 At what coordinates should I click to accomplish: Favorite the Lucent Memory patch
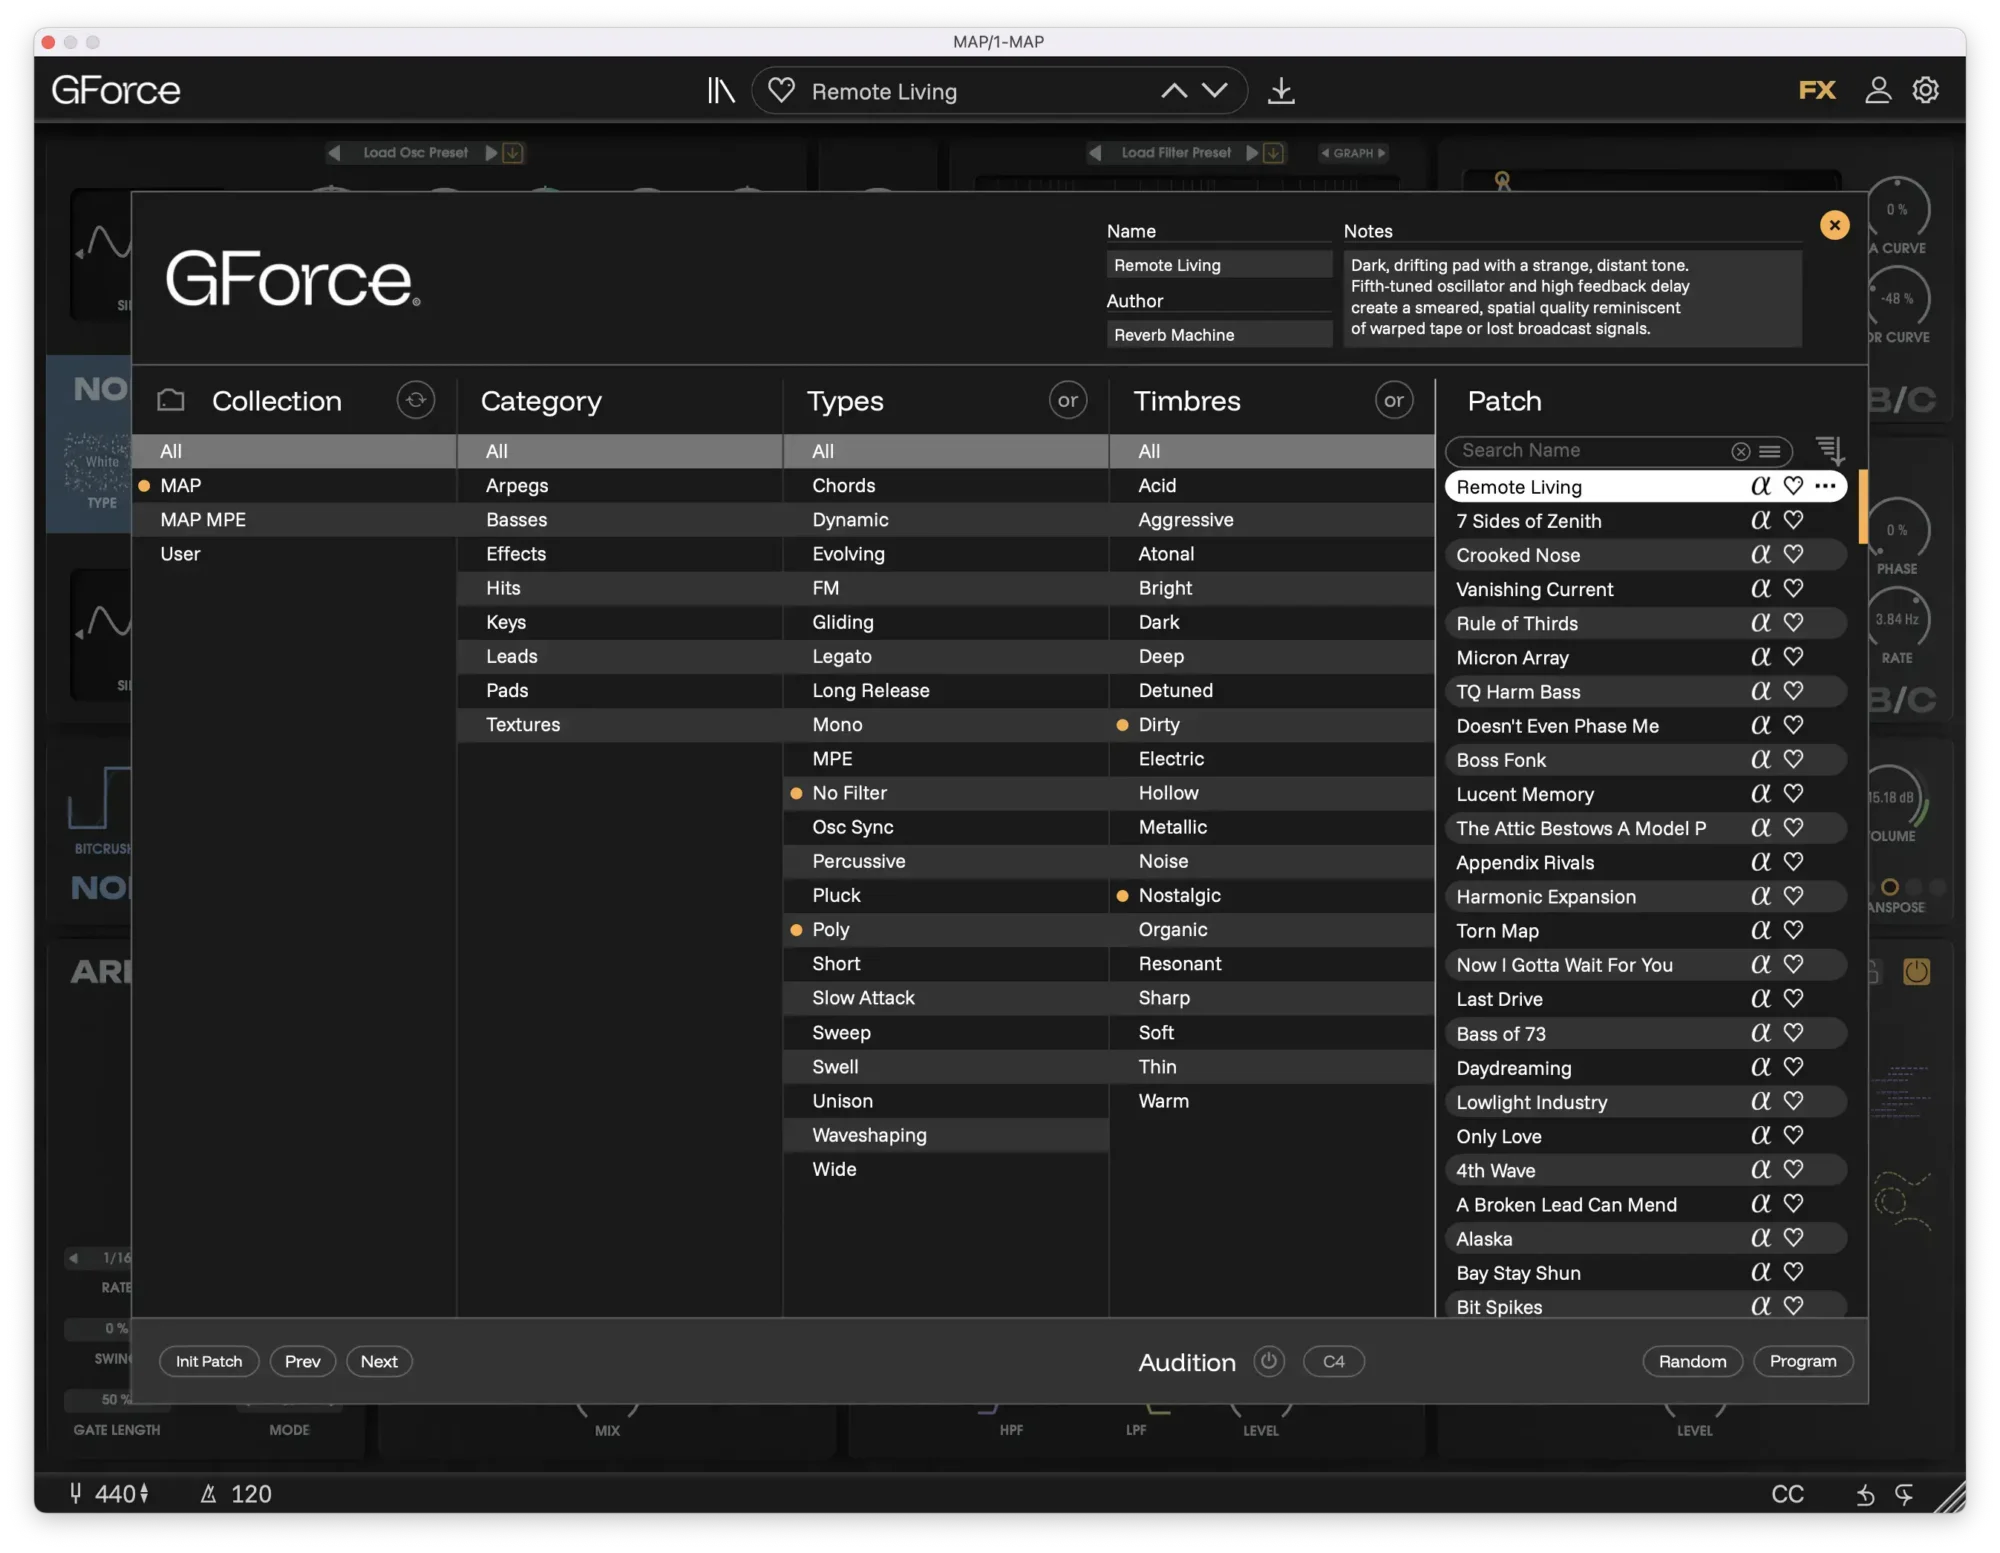point(1793,793)
